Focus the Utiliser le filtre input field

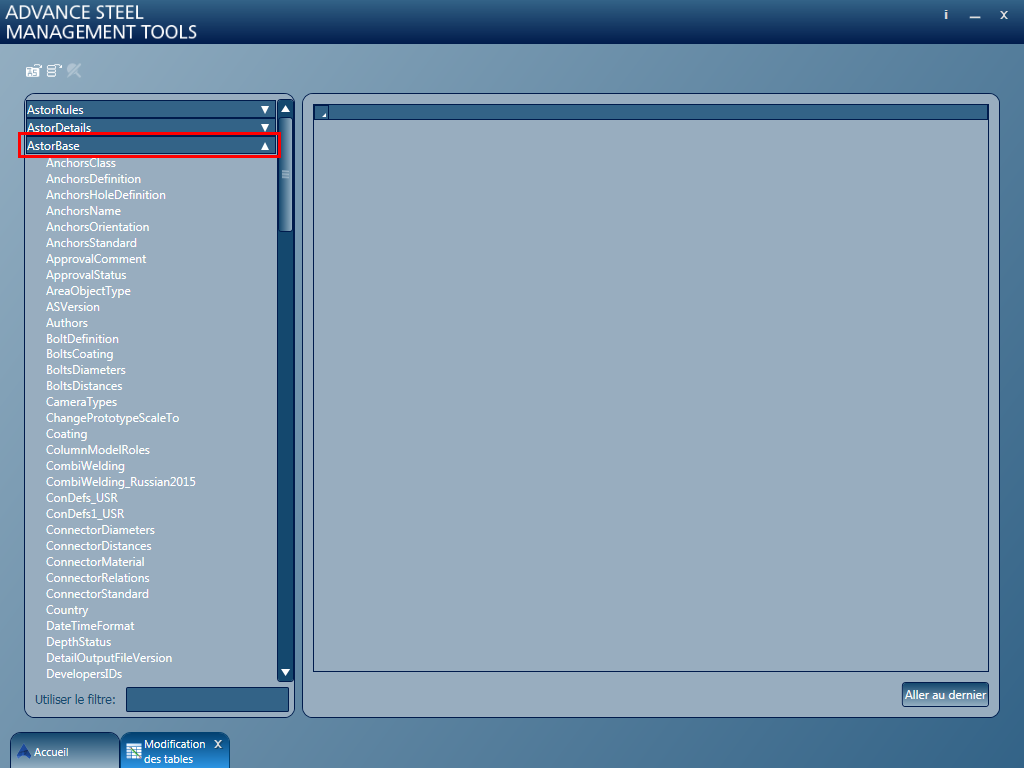207,699
